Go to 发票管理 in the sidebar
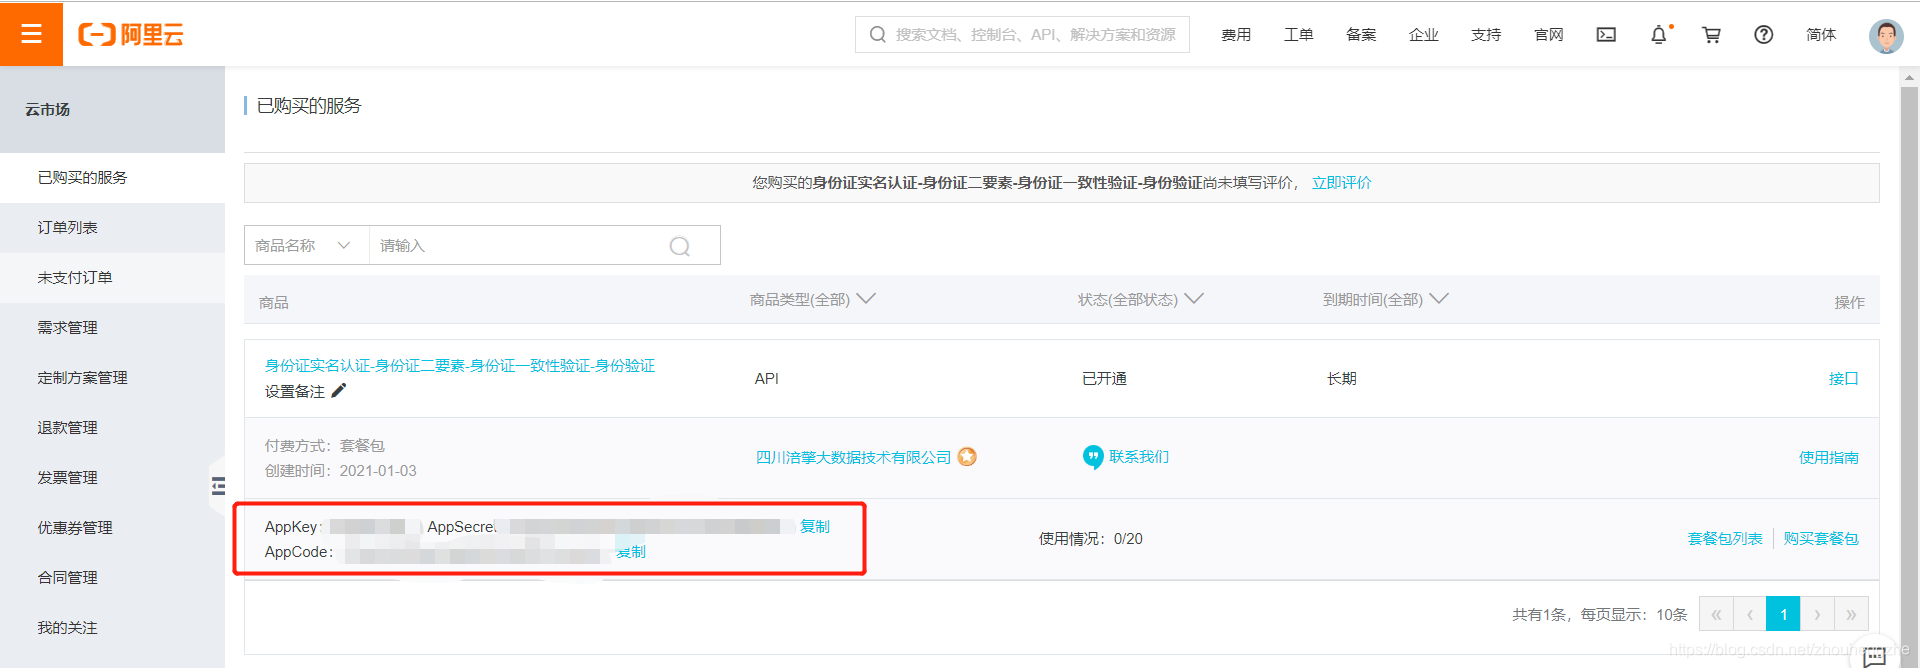1920x668 pixels. [112, 478]
